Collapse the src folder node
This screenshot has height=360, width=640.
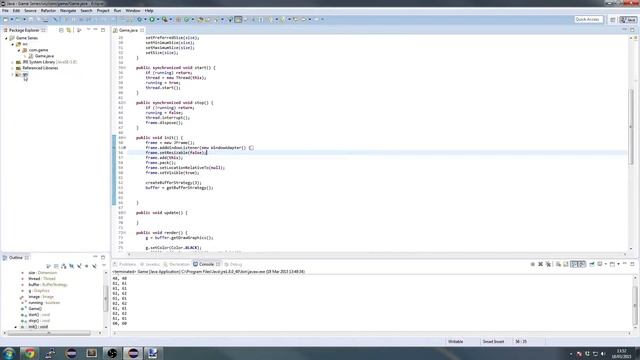13,44
